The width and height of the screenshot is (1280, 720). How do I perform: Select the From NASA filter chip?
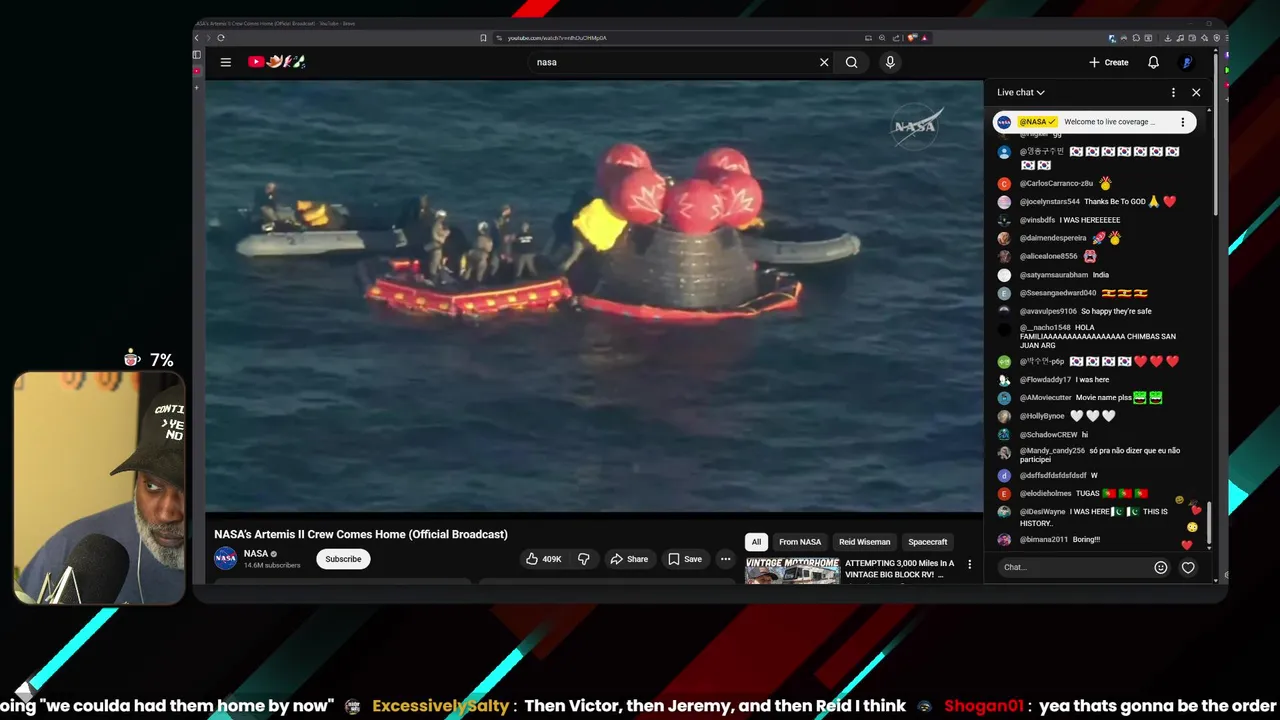click(800, 542)
